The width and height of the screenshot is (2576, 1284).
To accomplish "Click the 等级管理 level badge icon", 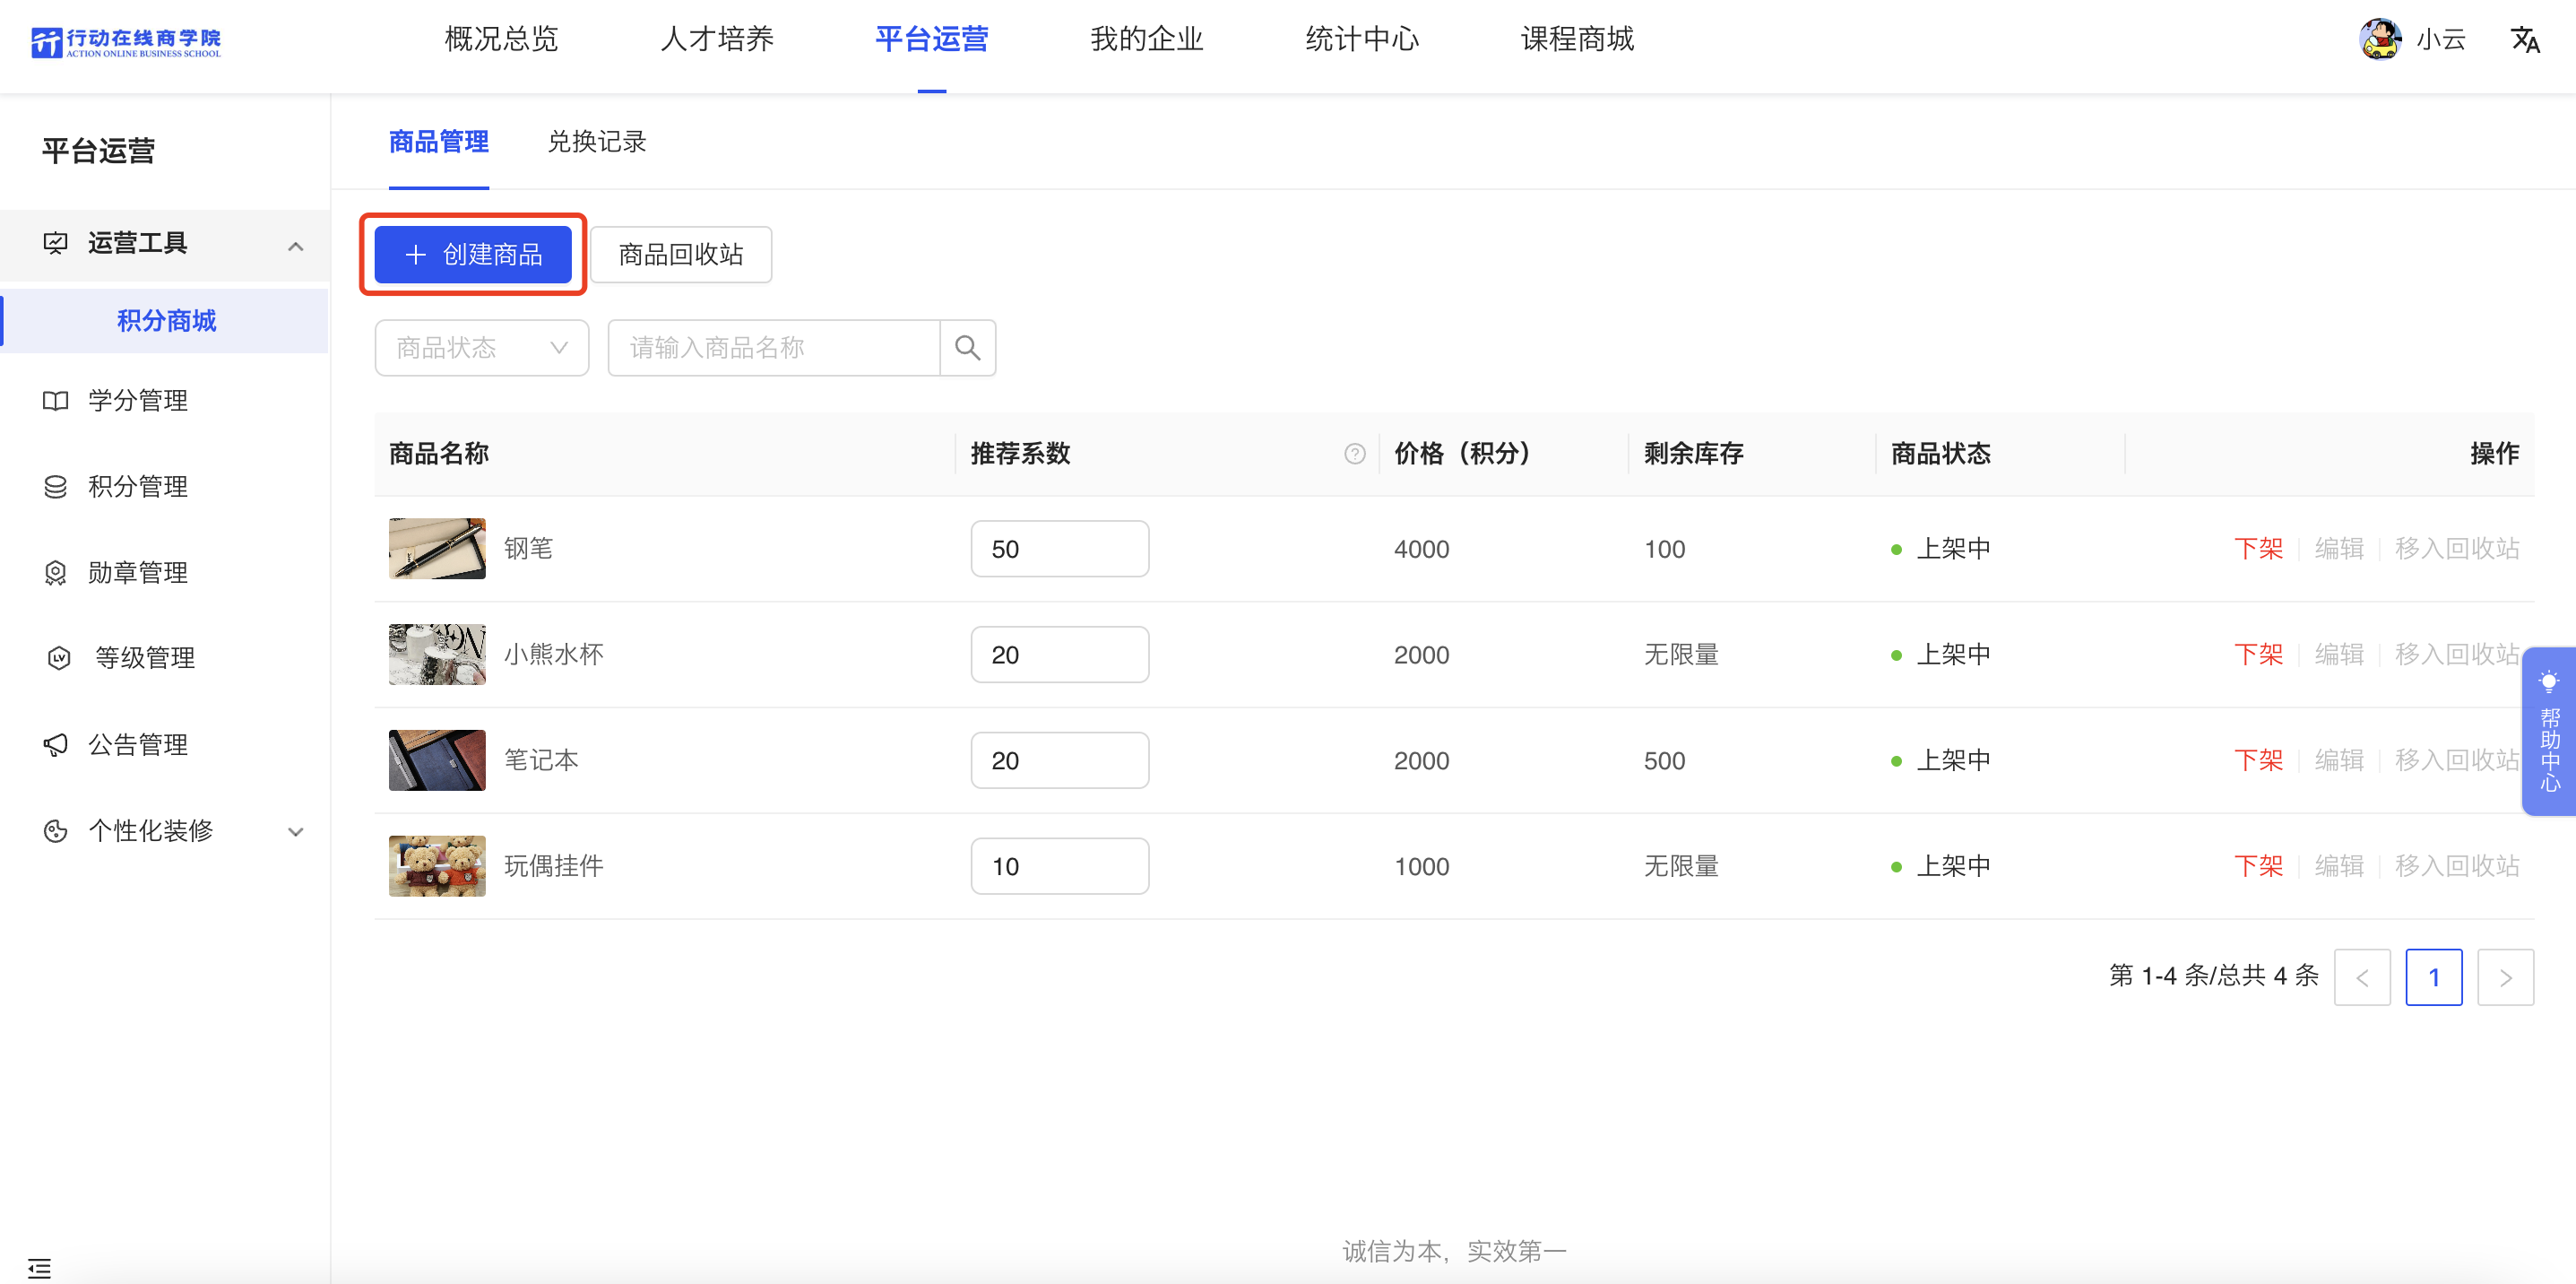I will pyautogui.click(x=59, y=658).
